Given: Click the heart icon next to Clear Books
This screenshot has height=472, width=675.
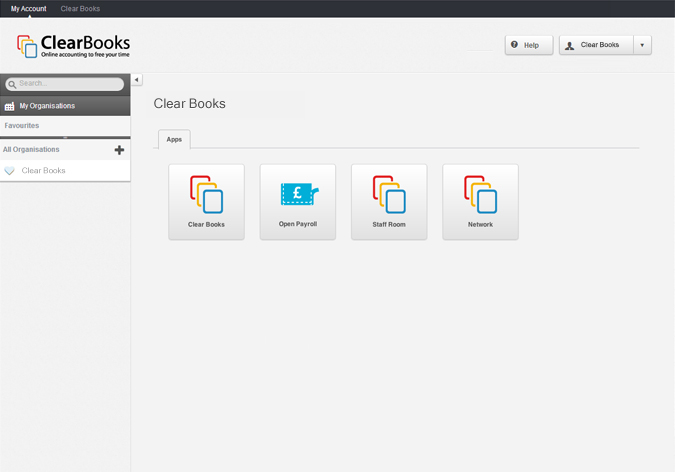Looking at the screenshot, I should click(x=10, y=171).
